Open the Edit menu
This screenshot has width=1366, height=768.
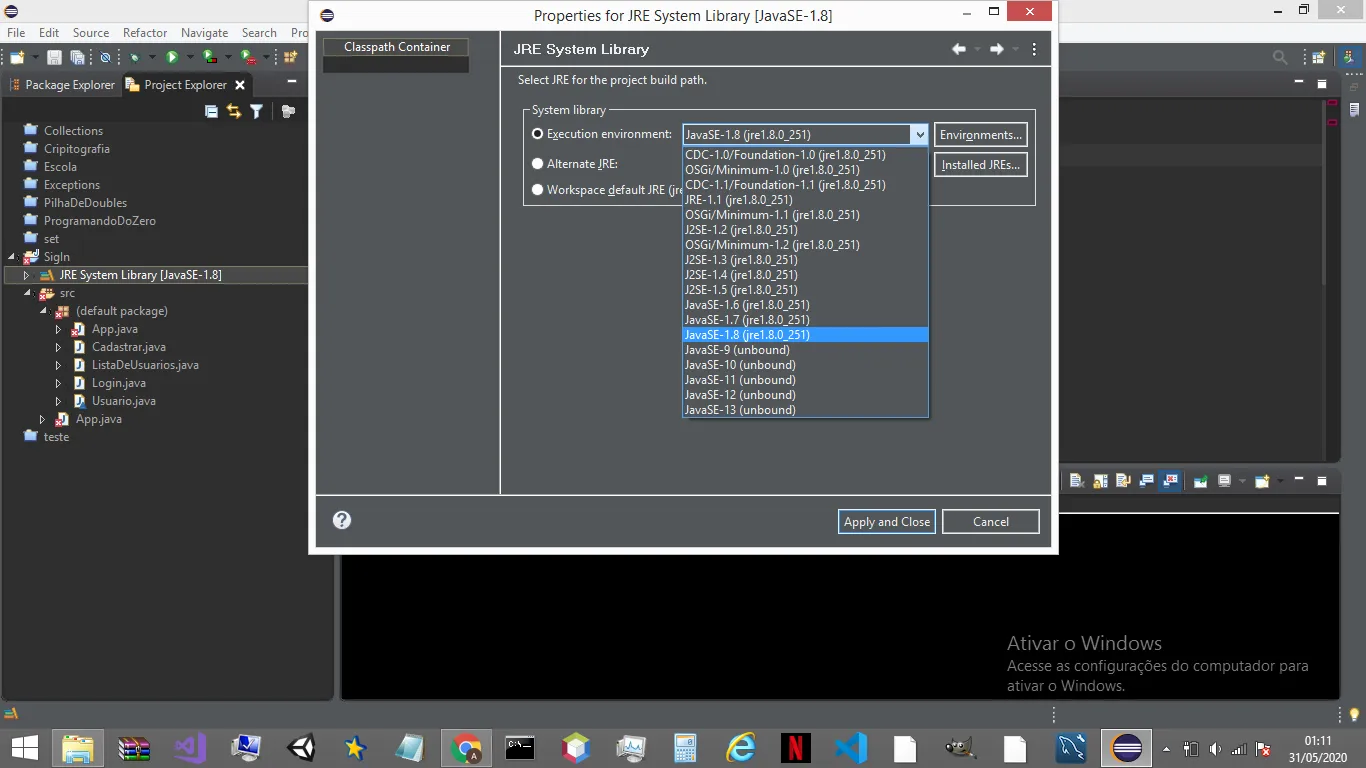49,33
